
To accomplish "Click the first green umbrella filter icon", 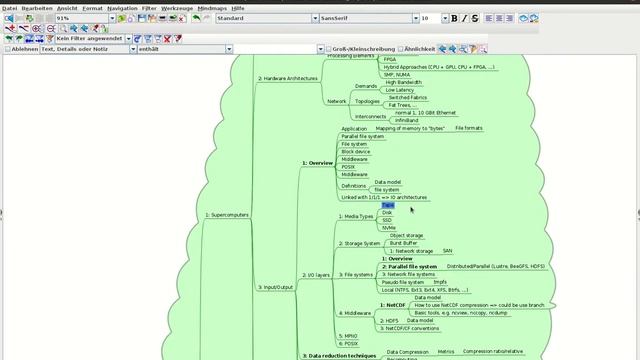I will 9,39.
